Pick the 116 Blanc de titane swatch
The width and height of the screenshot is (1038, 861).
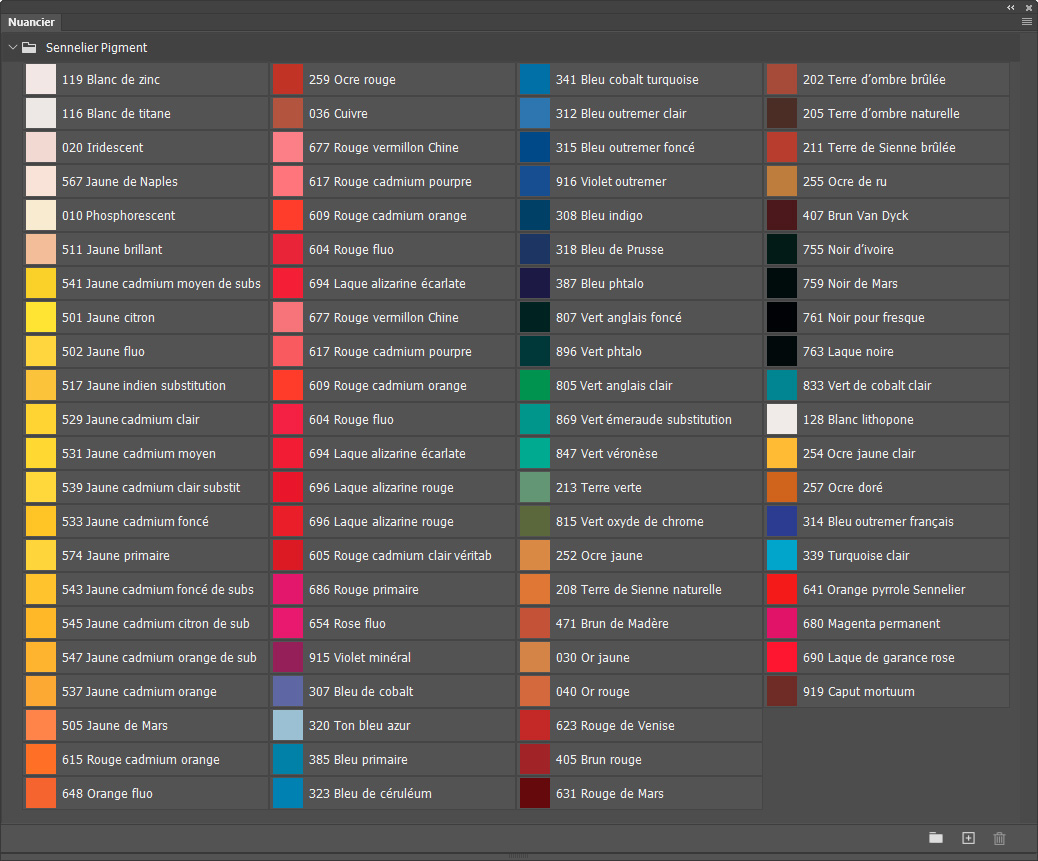point(146,114)
